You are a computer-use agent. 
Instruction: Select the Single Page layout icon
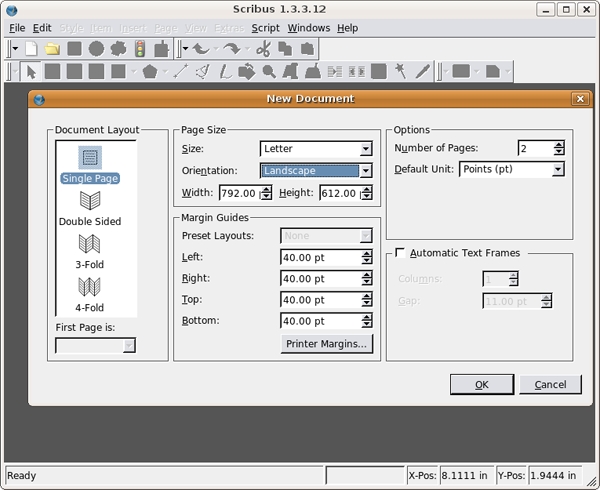click(90, 158)
